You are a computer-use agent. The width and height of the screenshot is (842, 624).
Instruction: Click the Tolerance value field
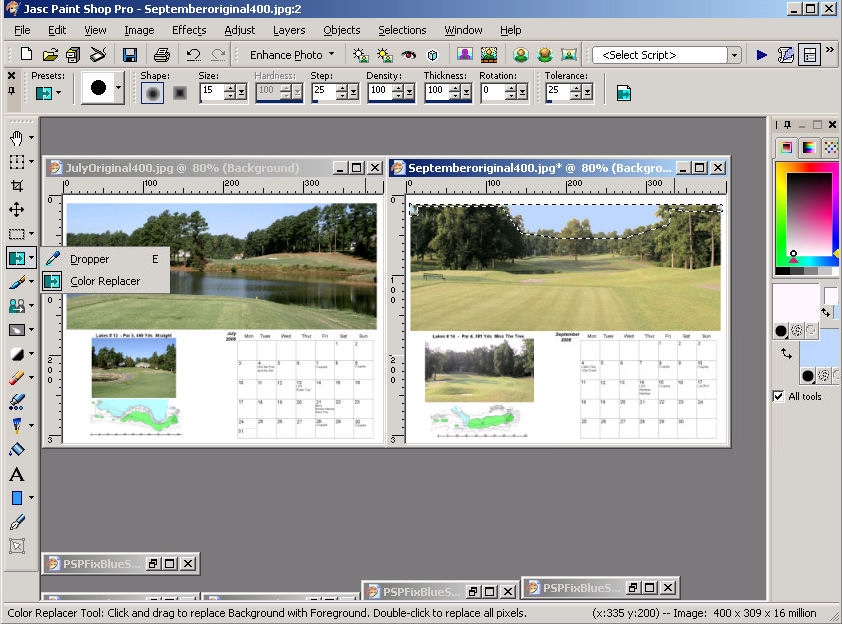(554, 92)
